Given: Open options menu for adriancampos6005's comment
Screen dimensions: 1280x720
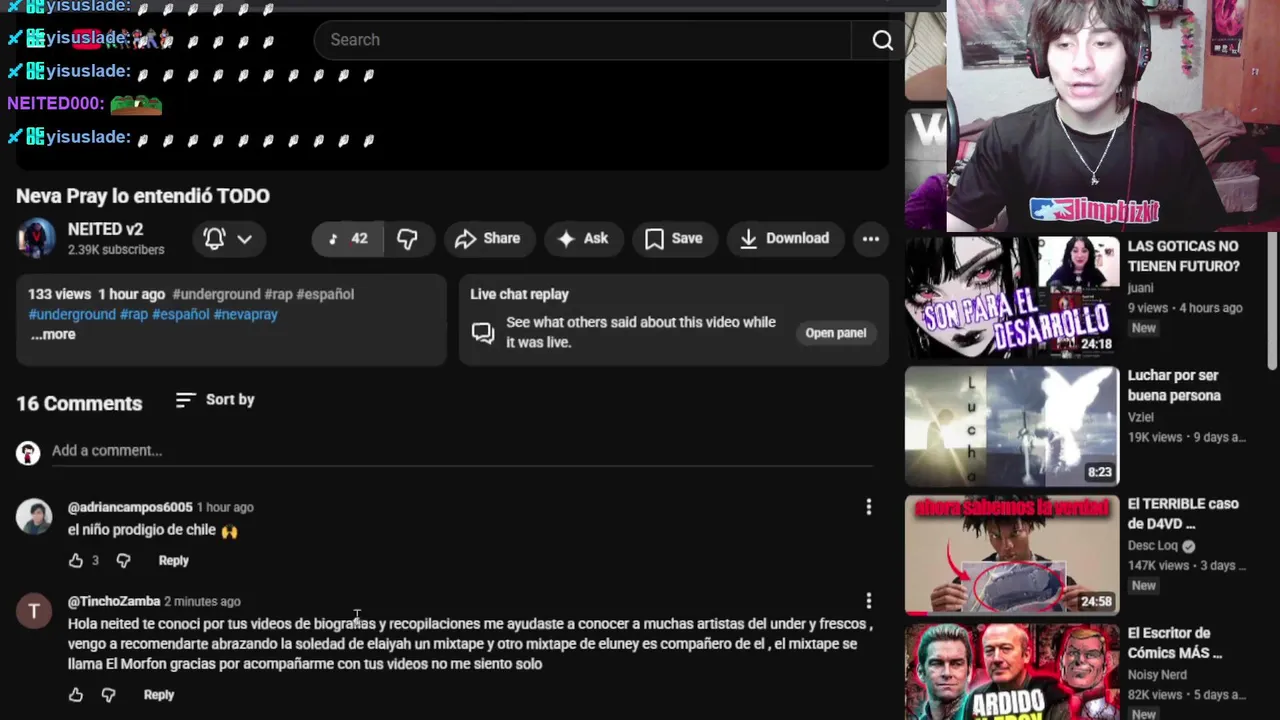Looking at the screenshot, I should [x=868, y=508].
